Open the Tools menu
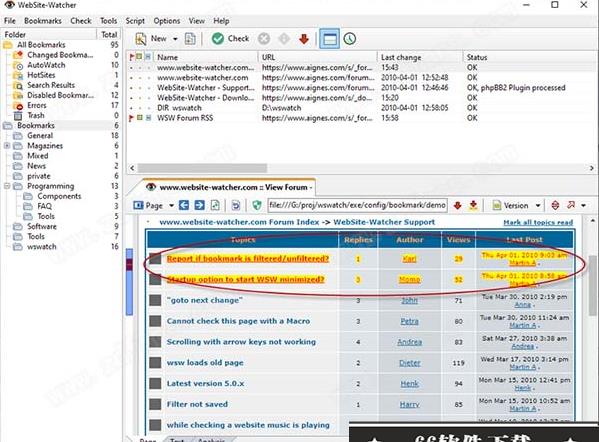599x442 pixels. point(108,21)
